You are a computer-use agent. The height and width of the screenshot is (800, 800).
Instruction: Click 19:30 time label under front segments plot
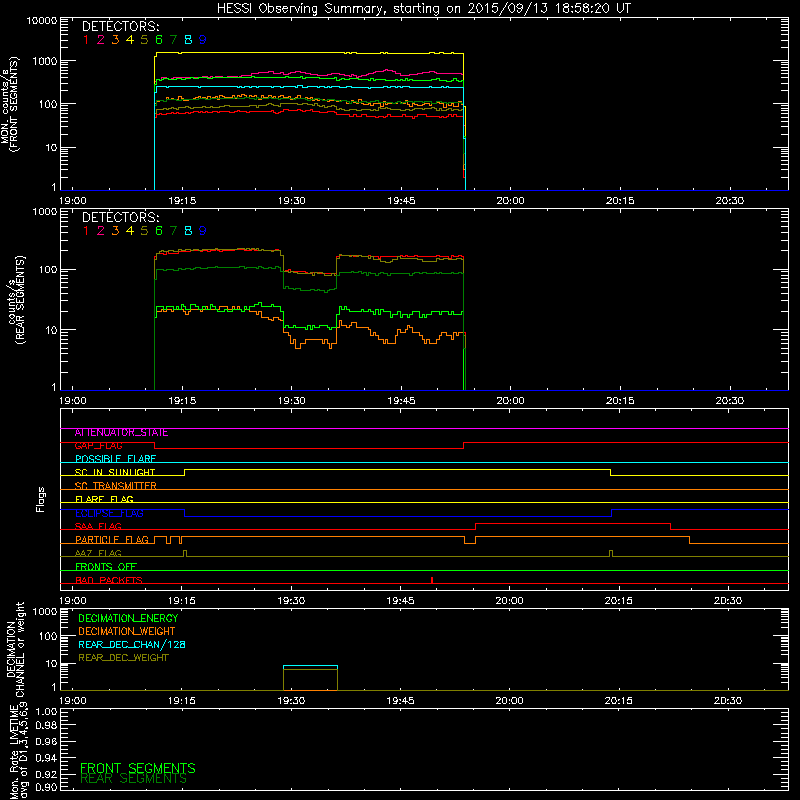pyautogui.click(x=292, y=201)
